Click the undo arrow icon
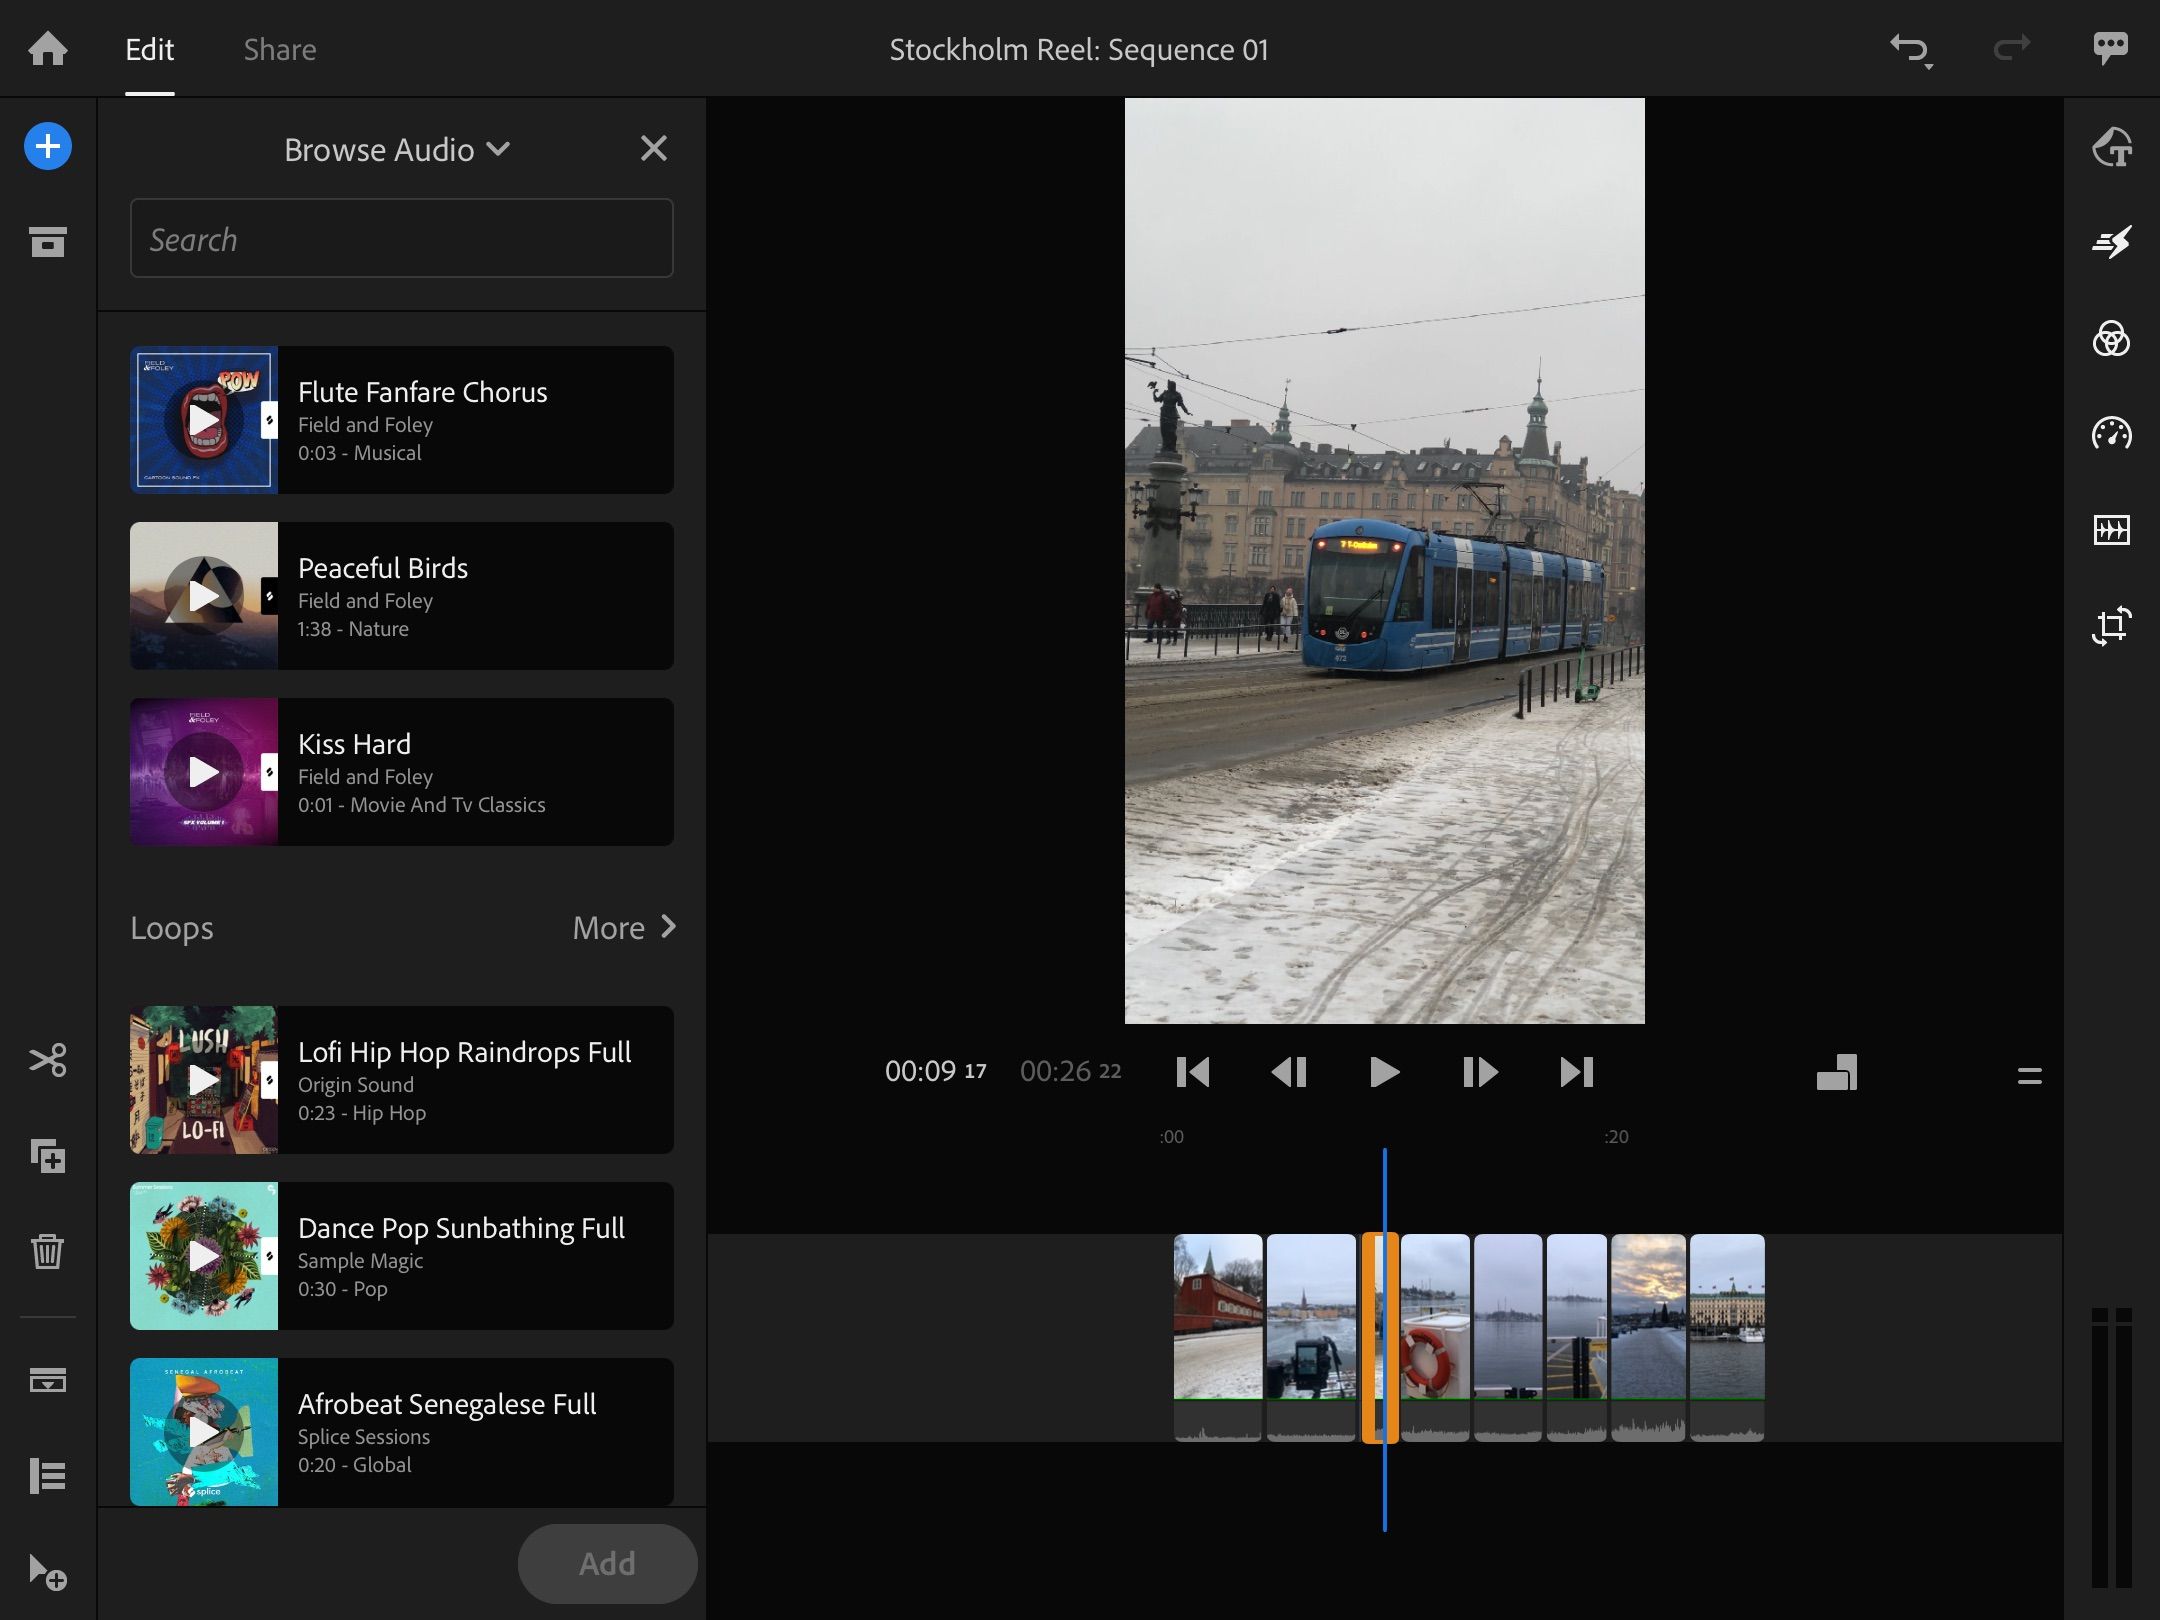 [x=1909, y=48]
